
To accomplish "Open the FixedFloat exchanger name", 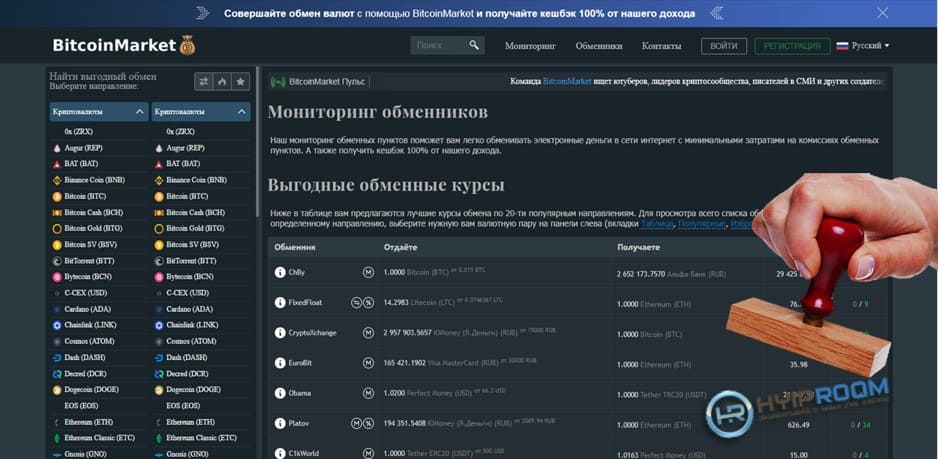I will [305, 303].
